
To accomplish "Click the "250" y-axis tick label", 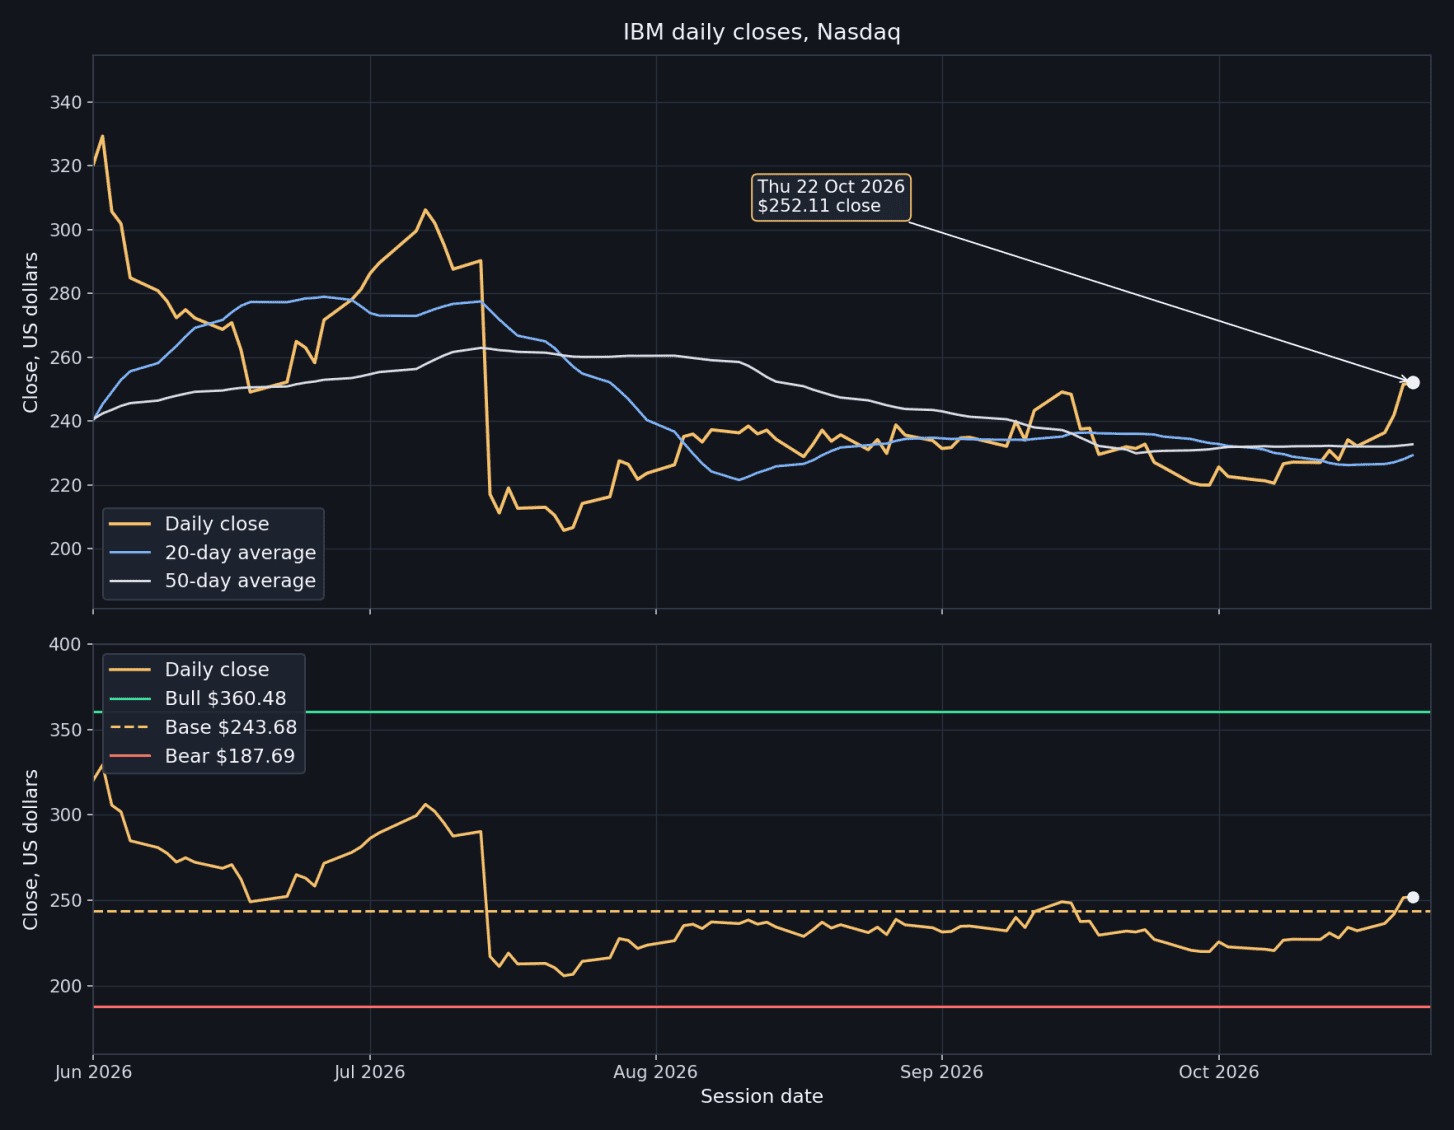I will 65,901.
